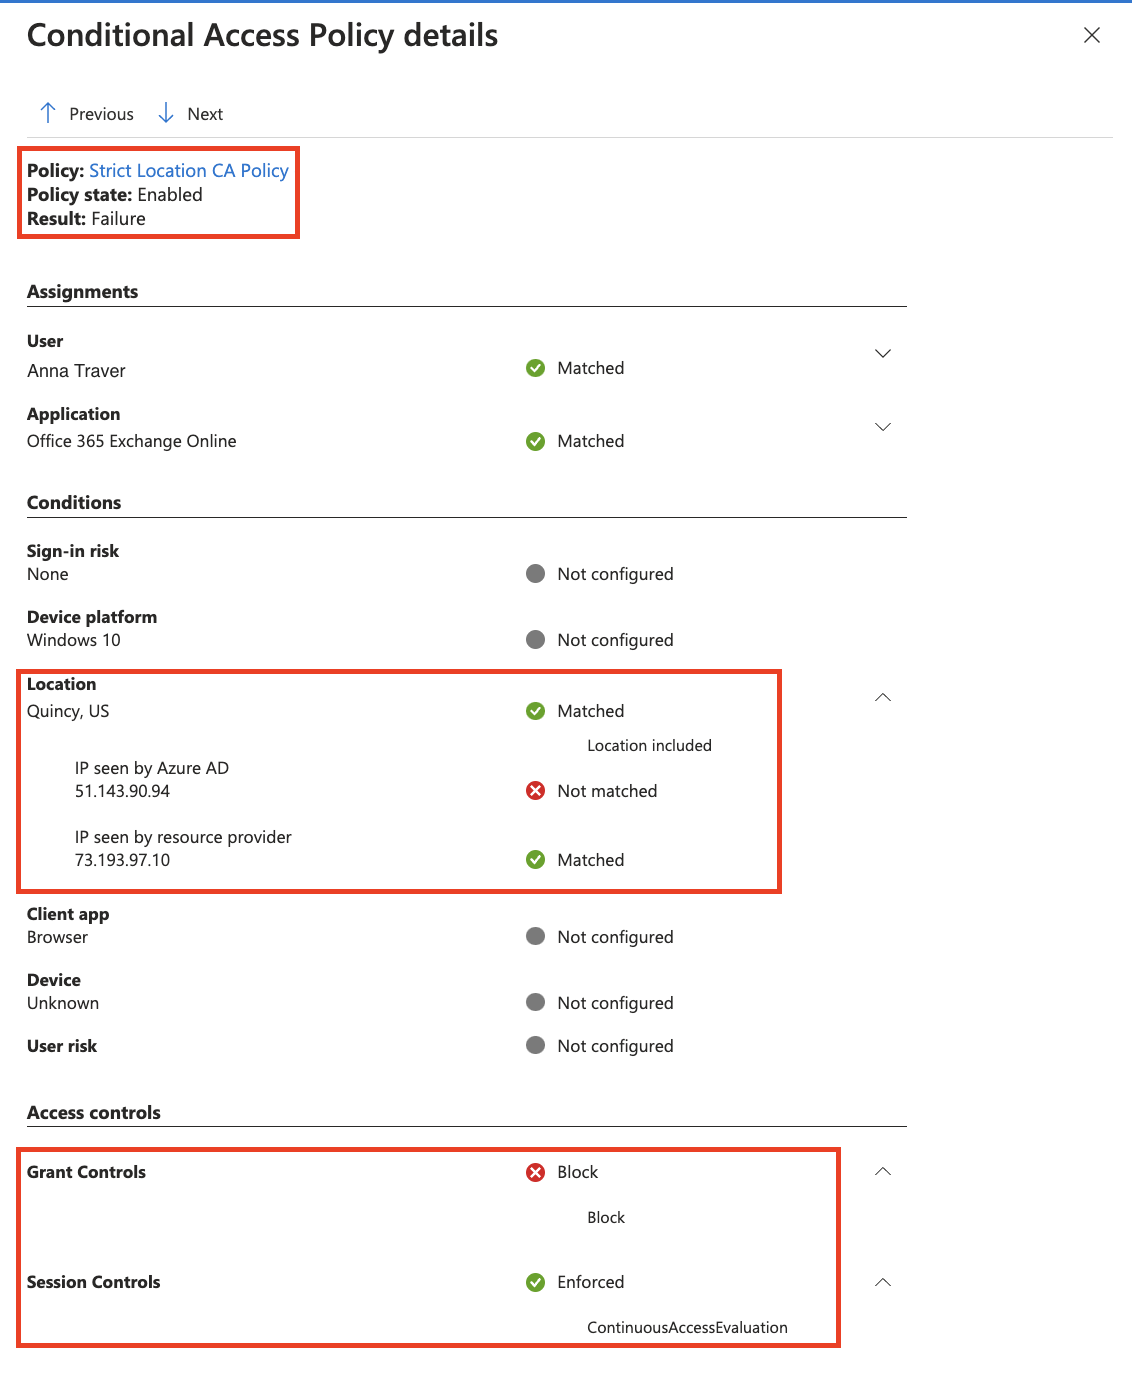The height and width of the screenshot is (1390, 1132).
Task: Click the red Not matched icon for IP seen by Azure AD
Action: coord(535,791)
